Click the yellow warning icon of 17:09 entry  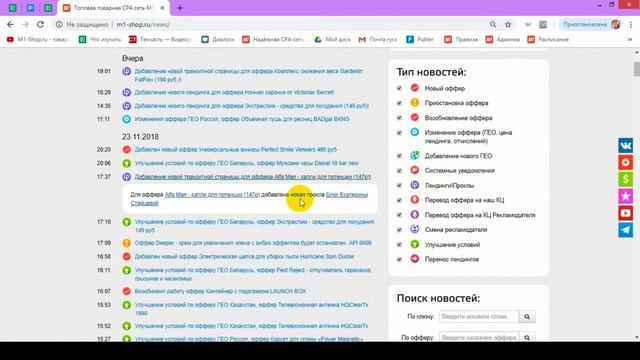[x=127, y=243]
